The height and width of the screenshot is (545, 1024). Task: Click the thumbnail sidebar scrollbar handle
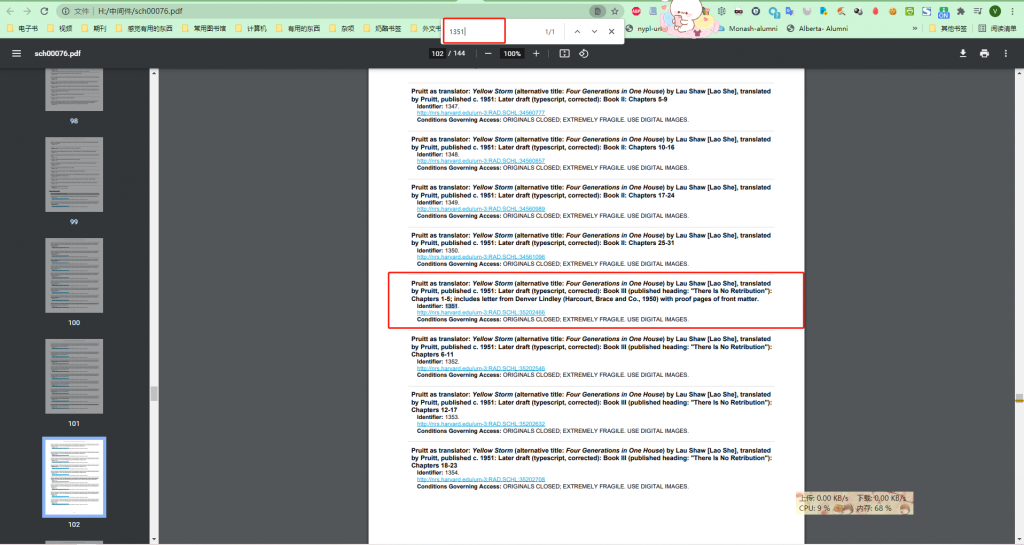(x=154, y=394)
